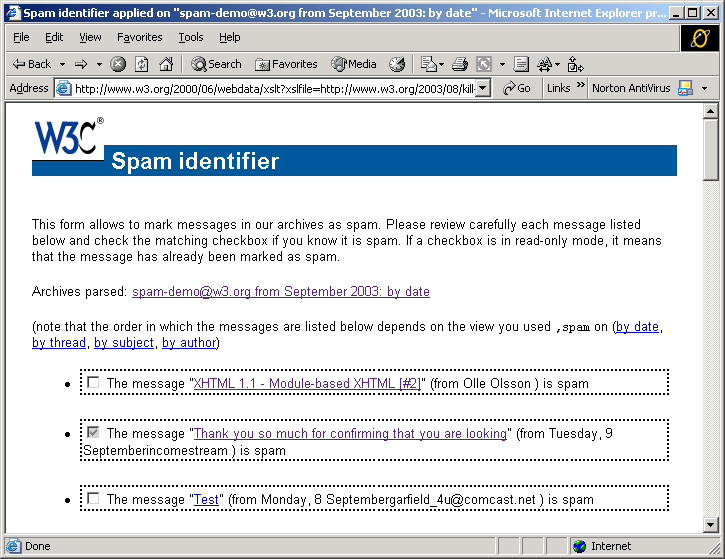Image resolution: width=725 pixels, height=559 pixels.
Task: Follow the 'by date' view link
Action: coord(637,326)
